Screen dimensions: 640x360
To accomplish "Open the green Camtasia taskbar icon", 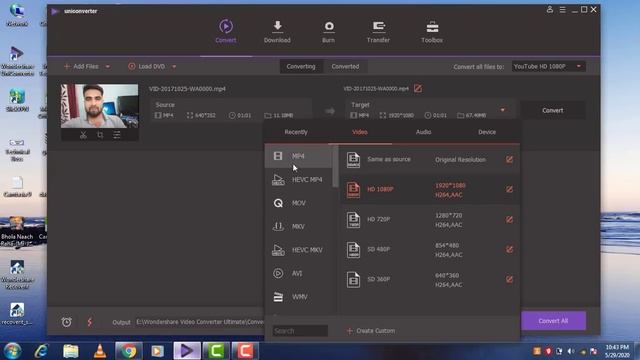I will point(216,351).
